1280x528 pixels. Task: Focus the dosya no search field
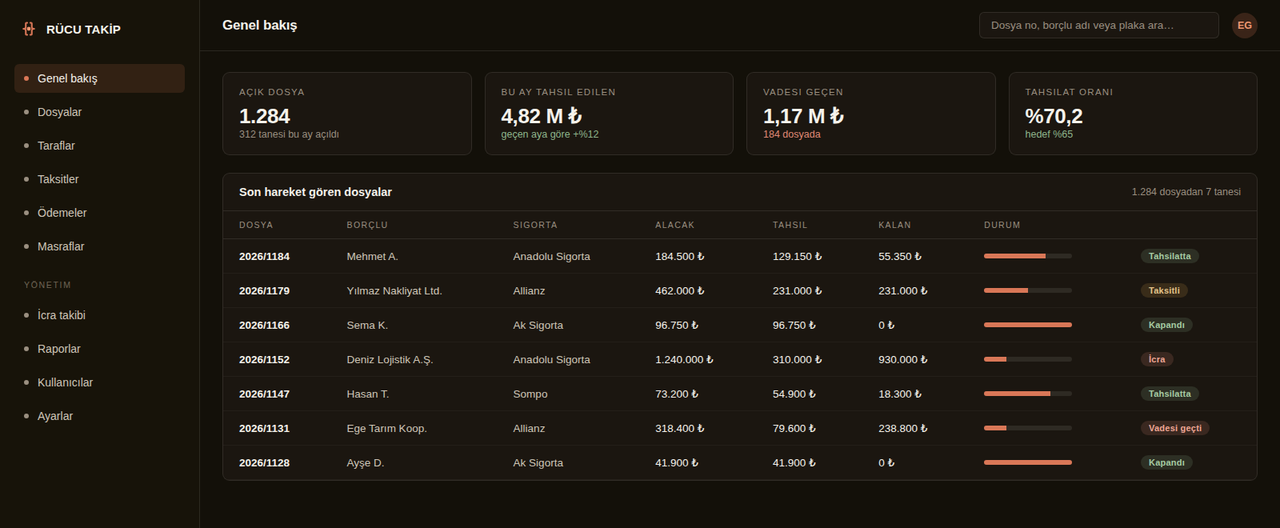pos(1098,25)
